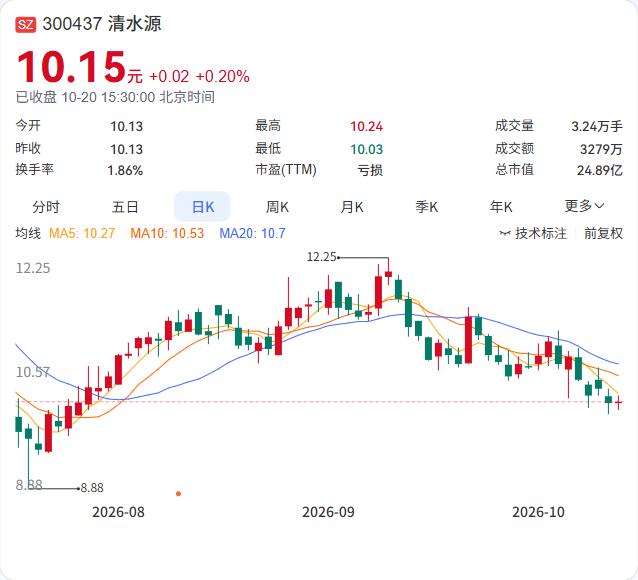This screenshot has width=638, height=580.
Task: Toggle 技术标注 technical annotations
Action: (x=540, y=233)
